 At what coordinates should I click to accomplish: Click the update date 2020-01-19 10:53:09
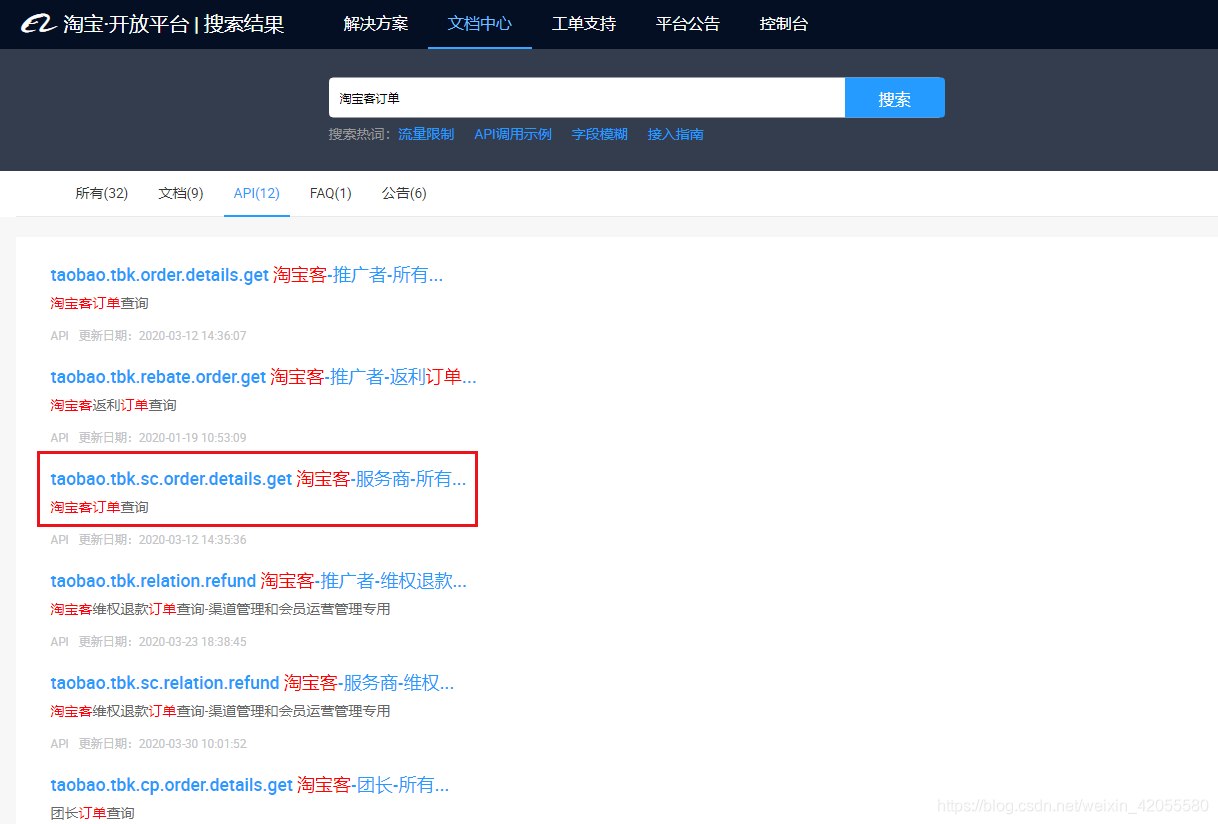tap(192, 438)
